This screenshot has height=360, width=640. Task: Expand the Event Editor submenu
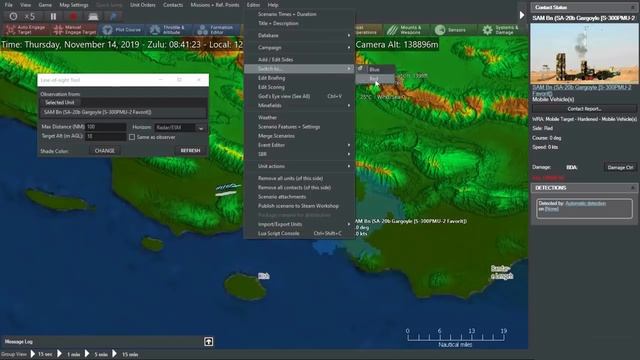click(299, 145)
